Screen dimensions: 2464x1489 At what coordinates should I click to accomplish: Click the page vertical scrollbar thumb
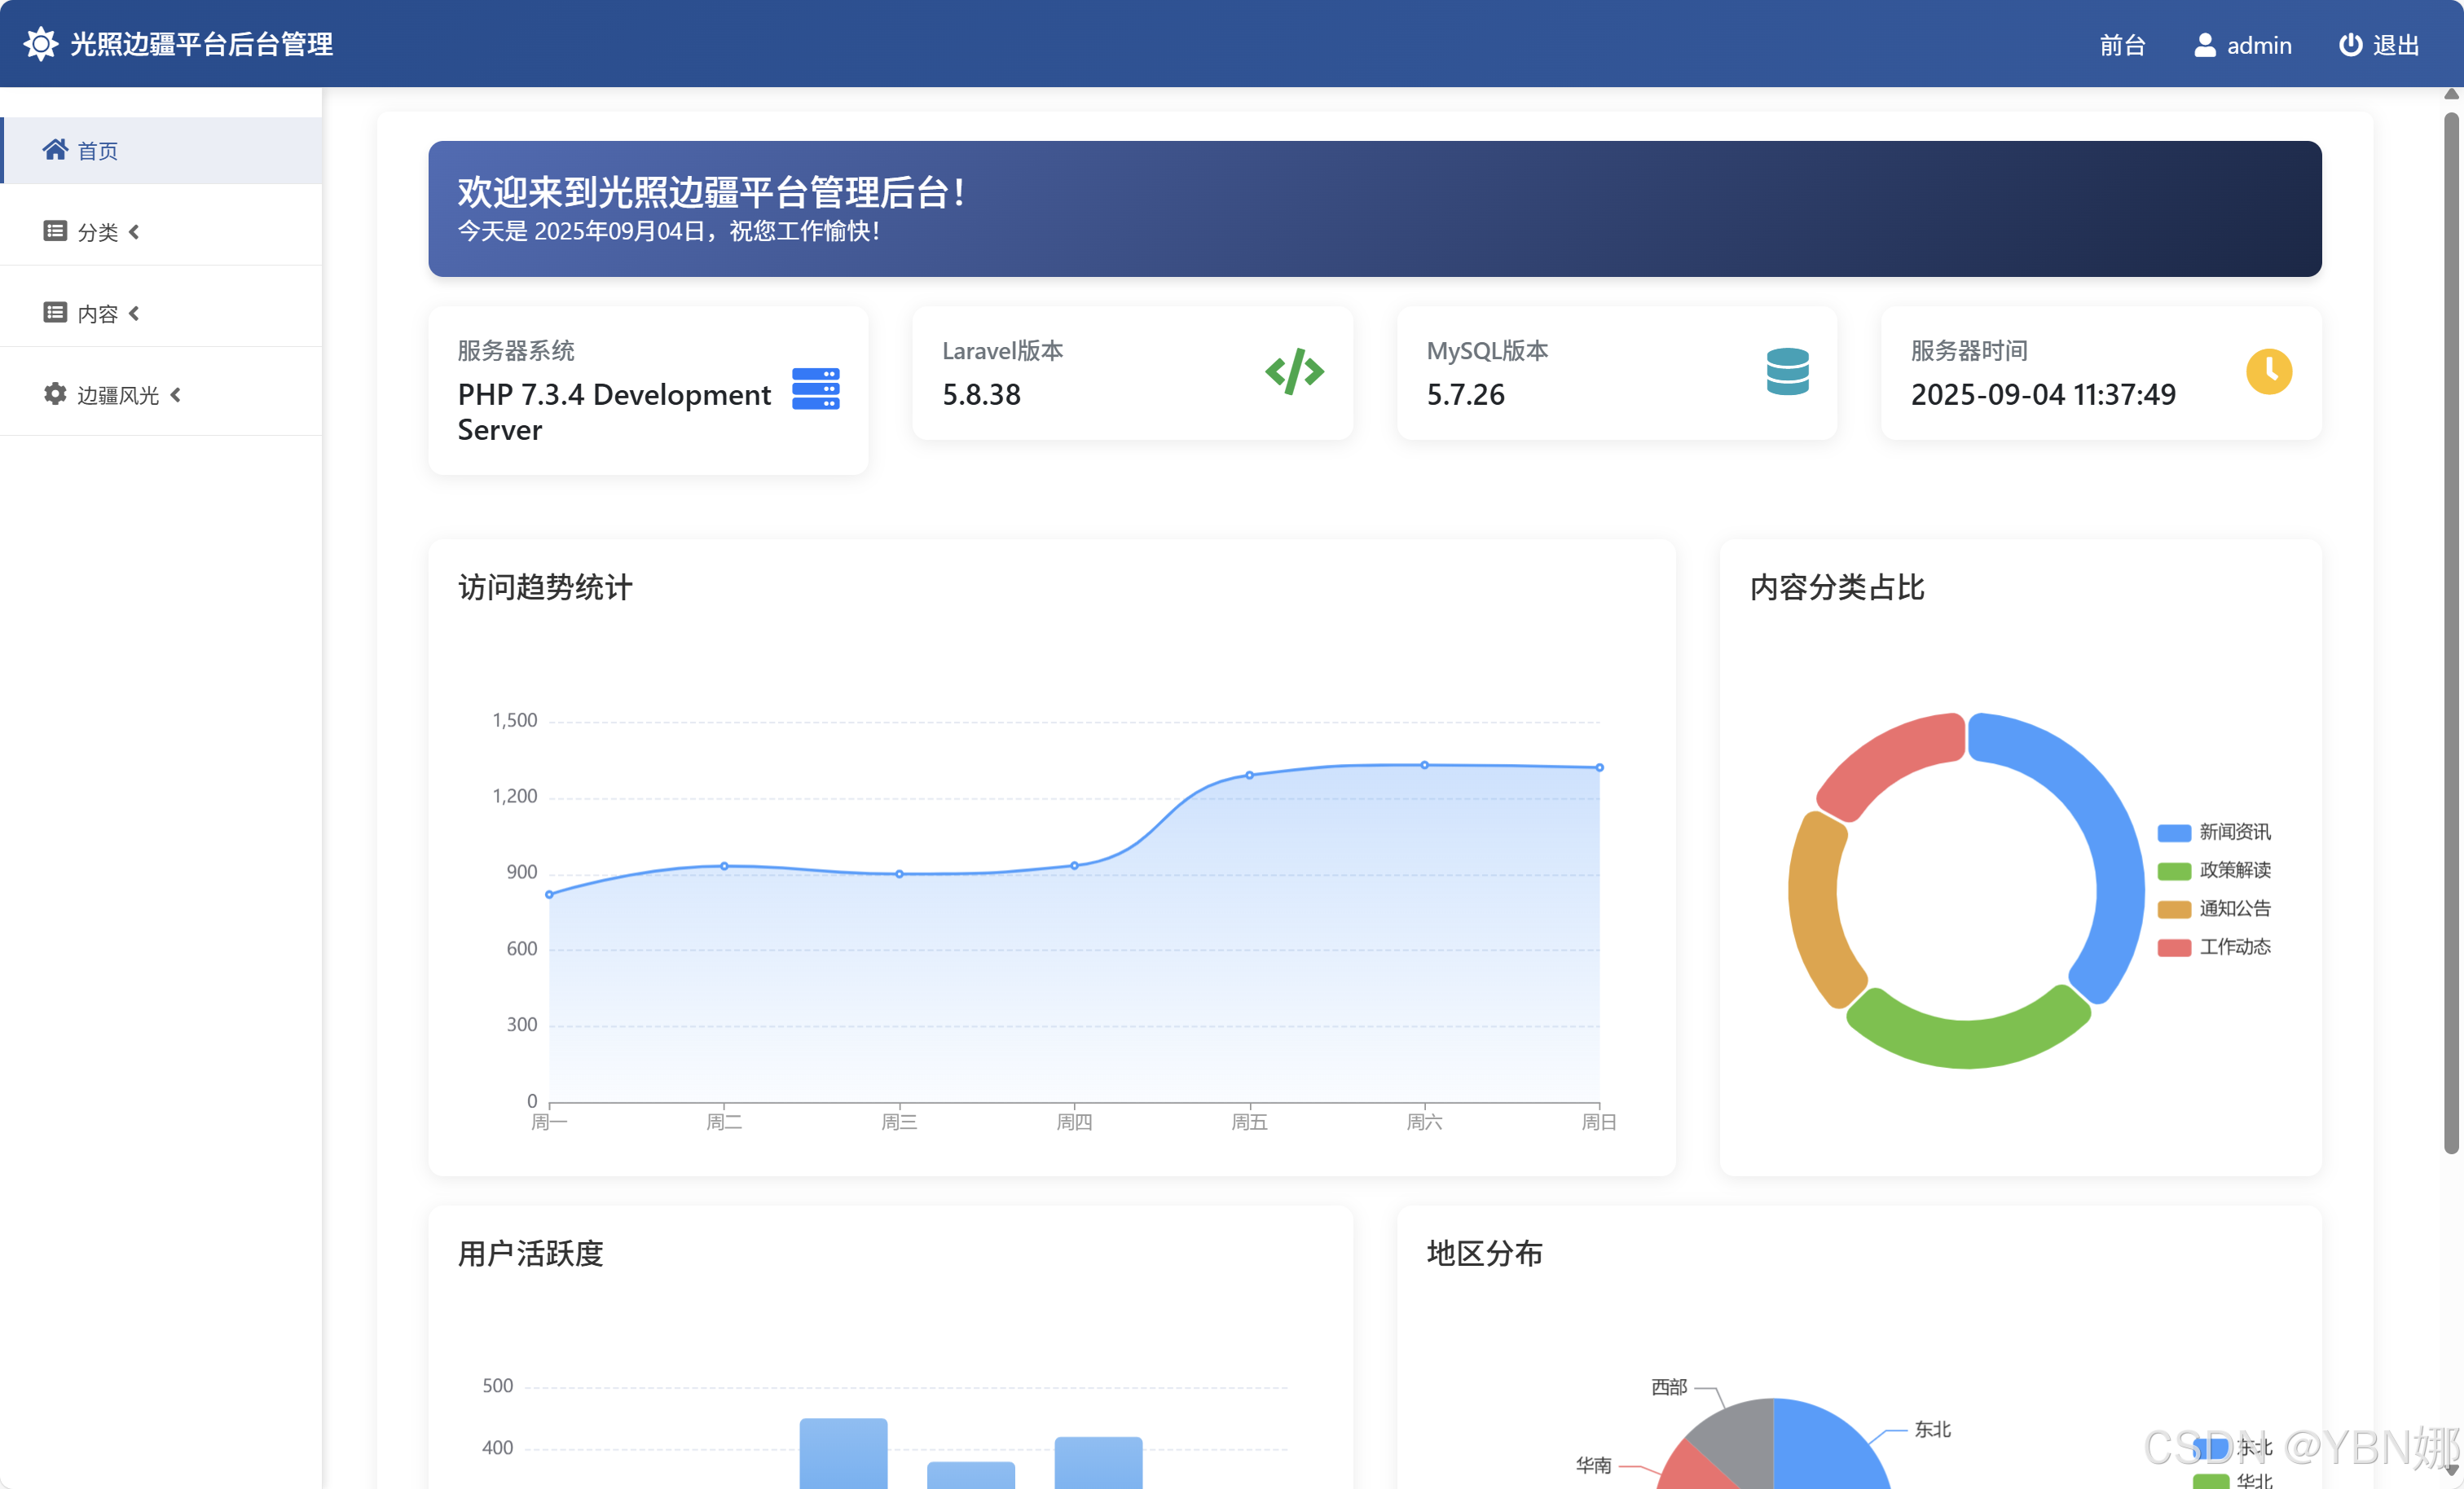pos(2451,632)
